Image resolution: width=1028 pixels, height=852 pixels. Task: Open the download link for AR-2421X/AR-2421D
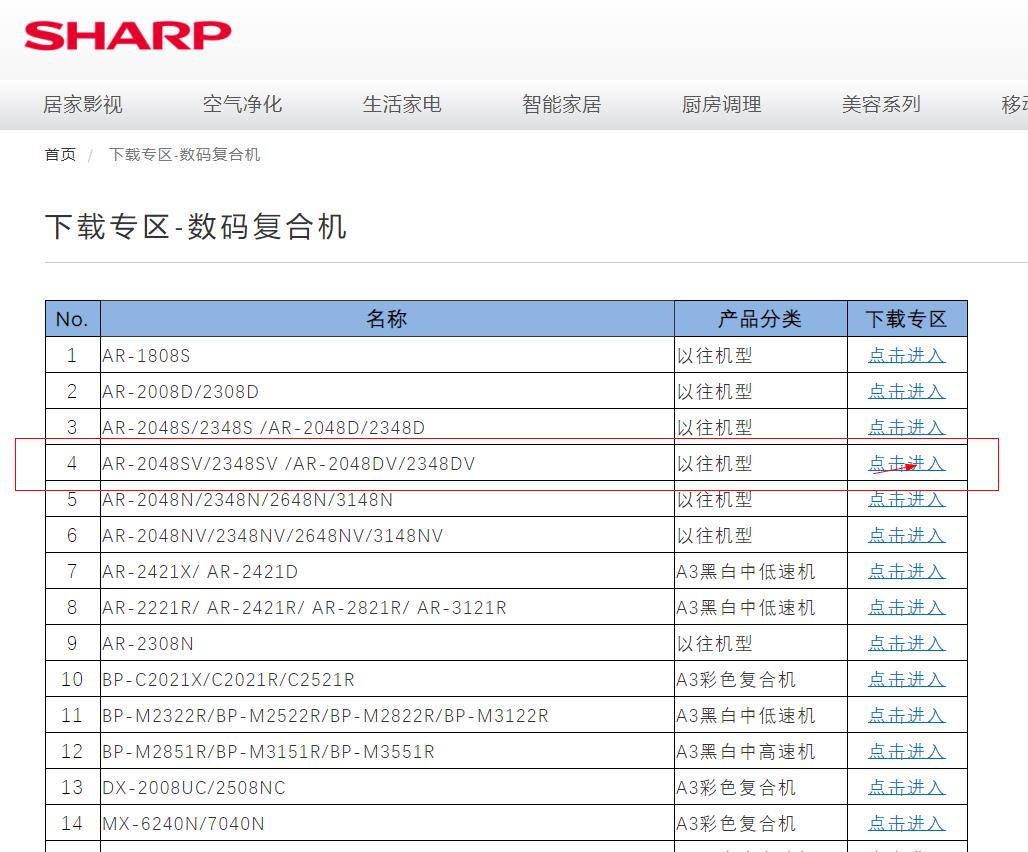pyautogui.click(x=906, y=572)
